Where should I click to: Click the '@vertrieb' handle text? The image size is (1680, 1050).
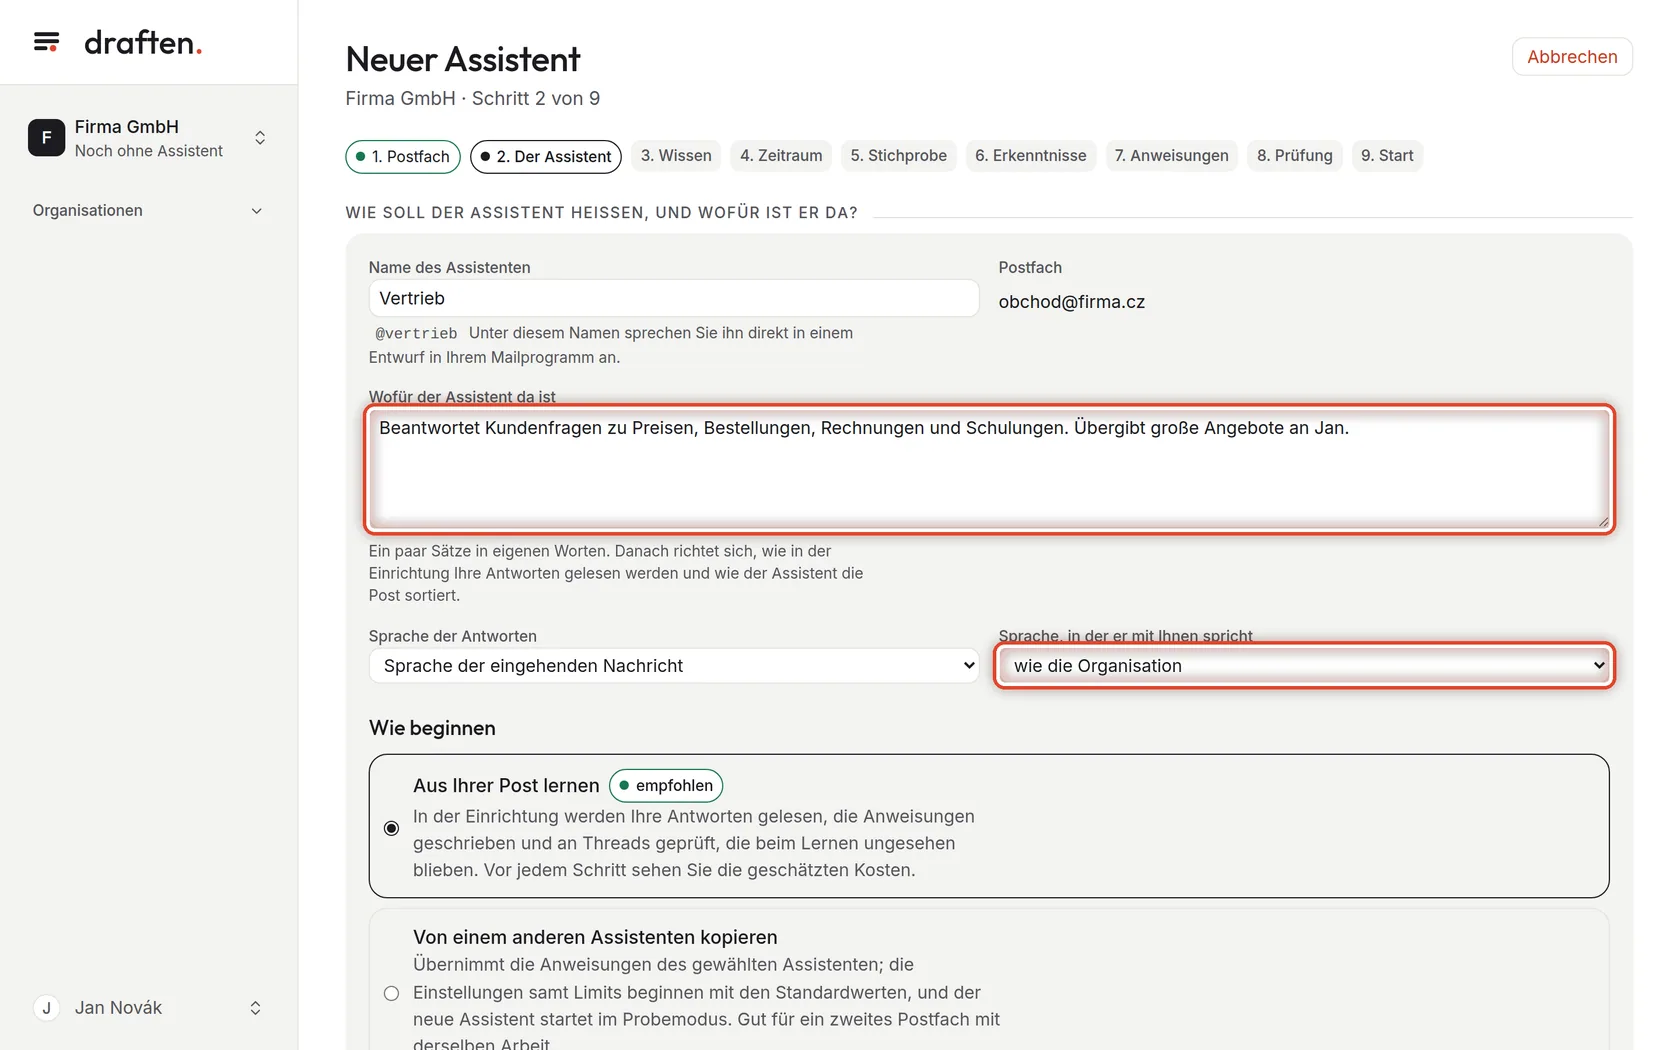click(416, 334)
